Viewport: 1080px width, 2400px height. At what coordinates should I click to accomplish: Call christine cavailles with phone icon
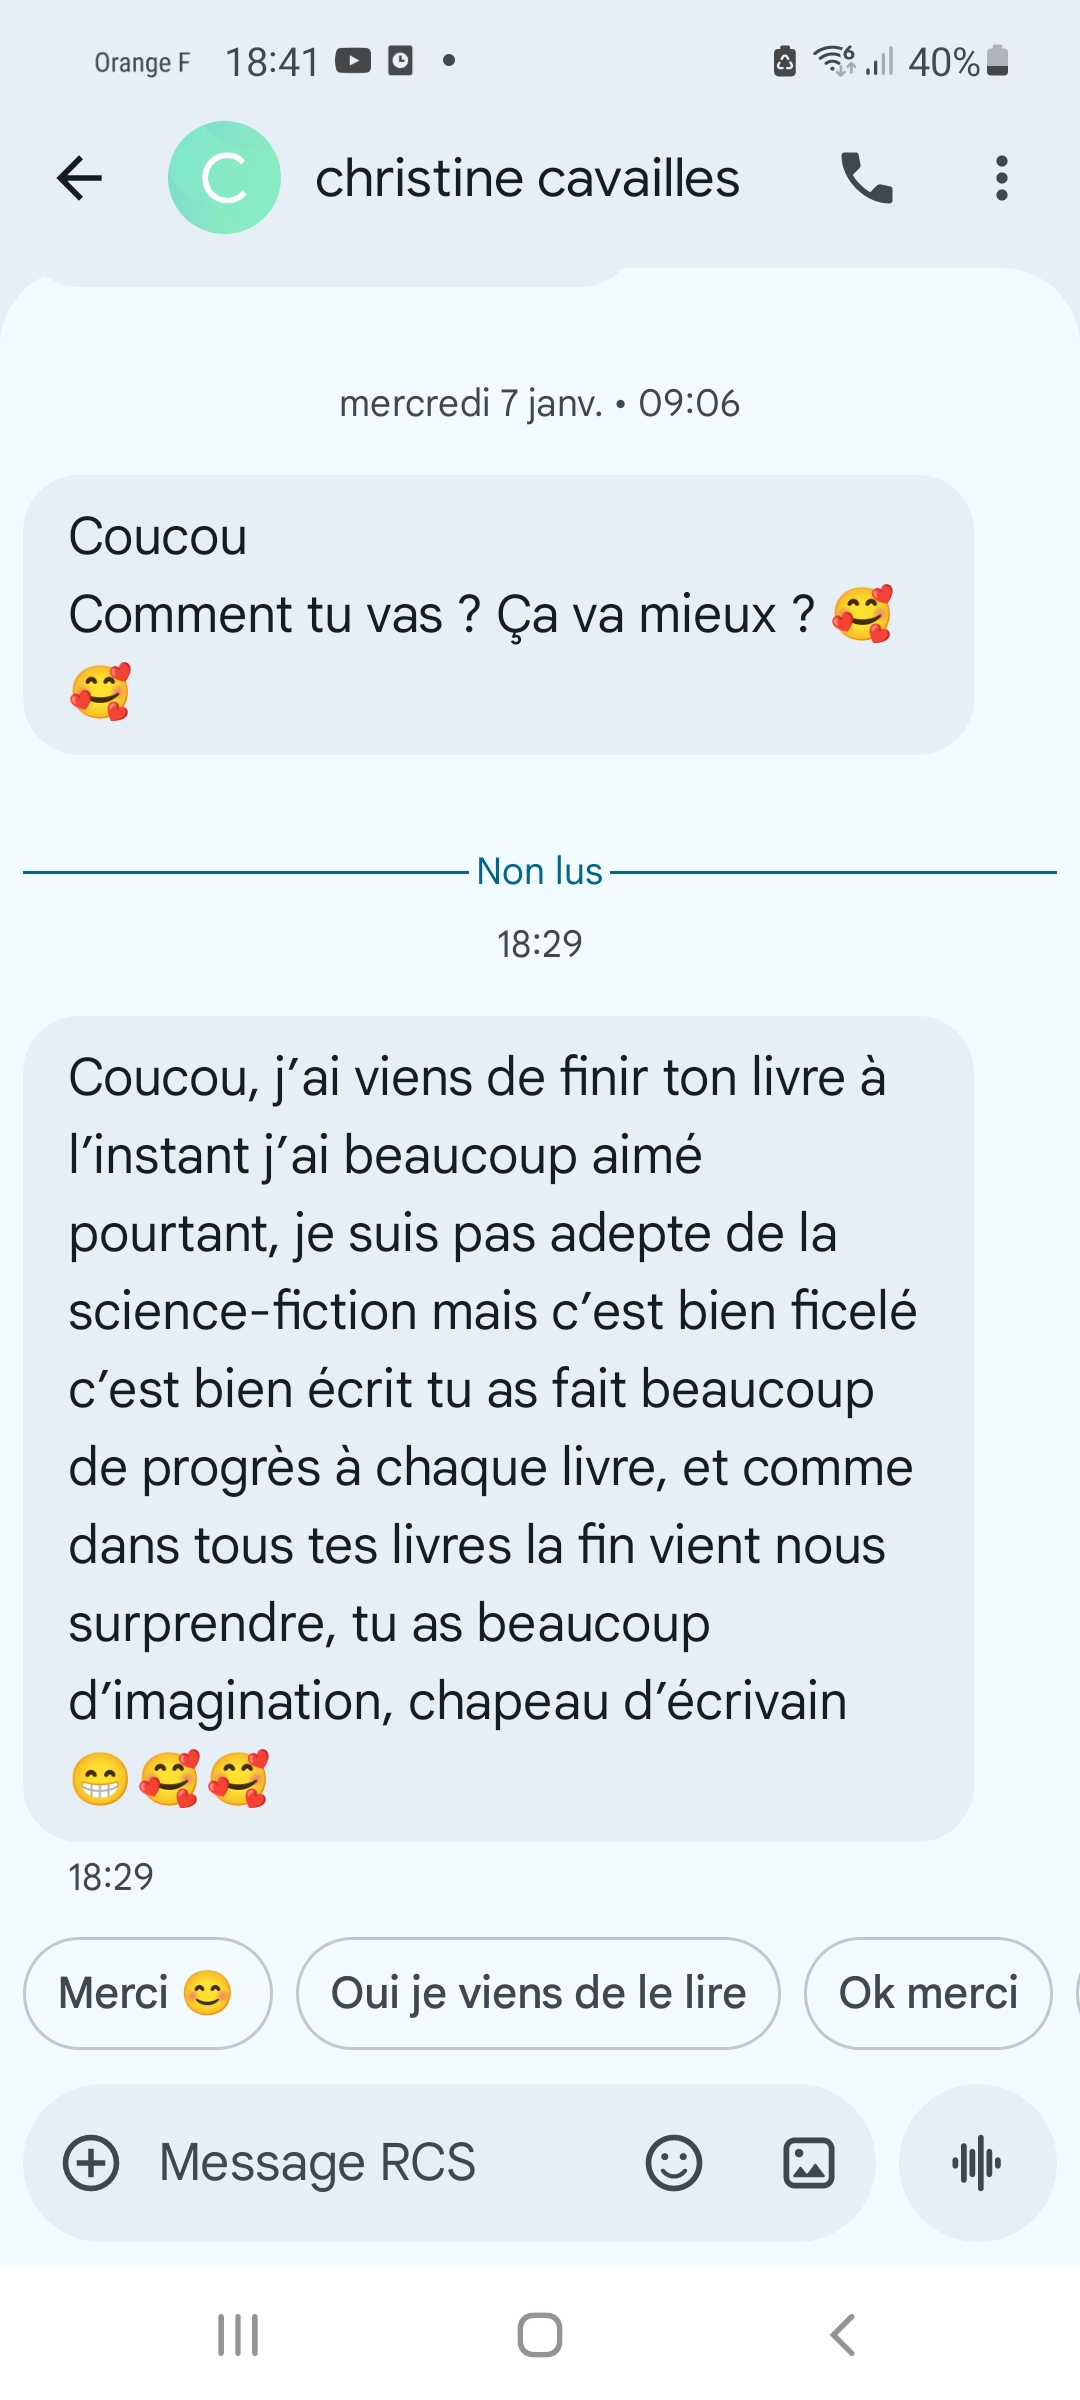pos(867,179)
